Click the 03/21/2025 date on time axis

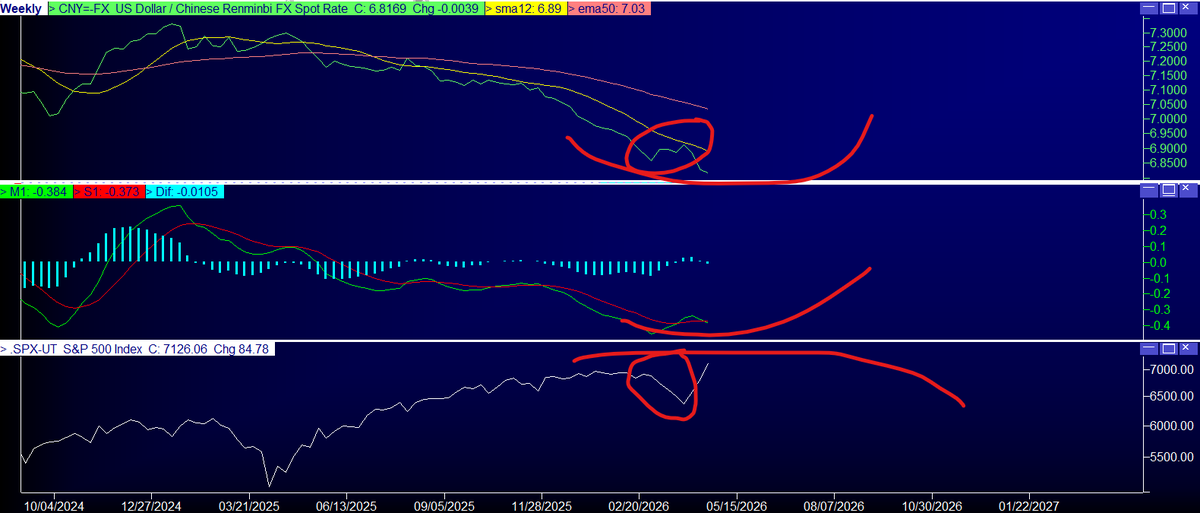pyautogui.click(x=249, y=505)
